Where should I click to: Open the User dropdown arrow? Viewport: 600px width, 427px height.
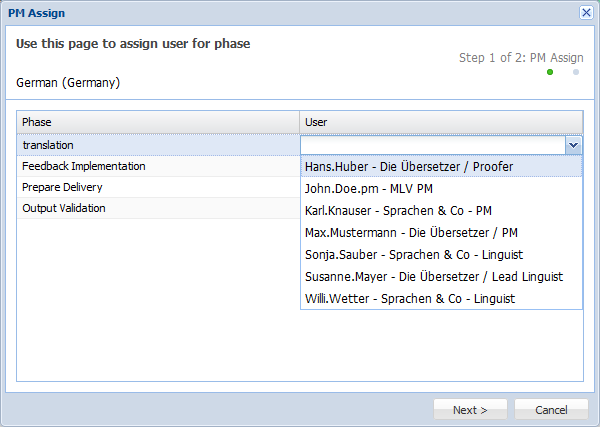click(x=573, y=145)
